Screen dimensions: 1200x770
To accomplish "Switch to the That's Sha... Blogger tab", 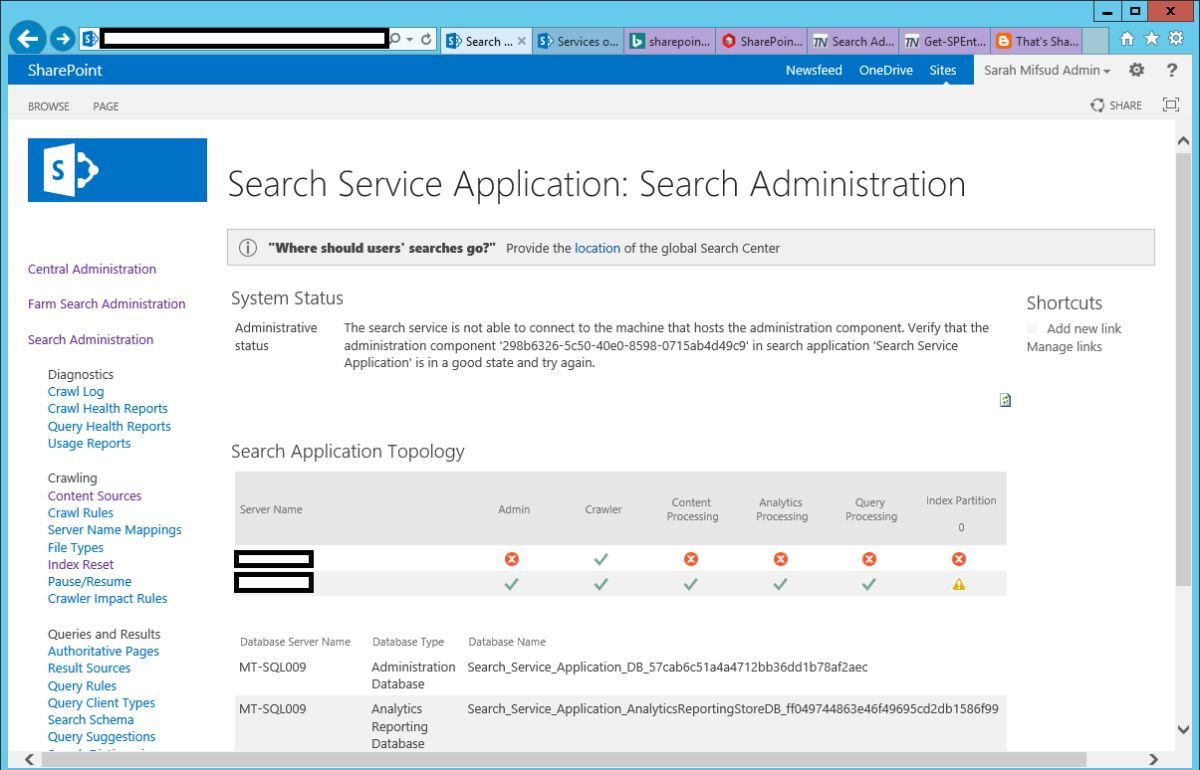I will [x=1036, y=41].
